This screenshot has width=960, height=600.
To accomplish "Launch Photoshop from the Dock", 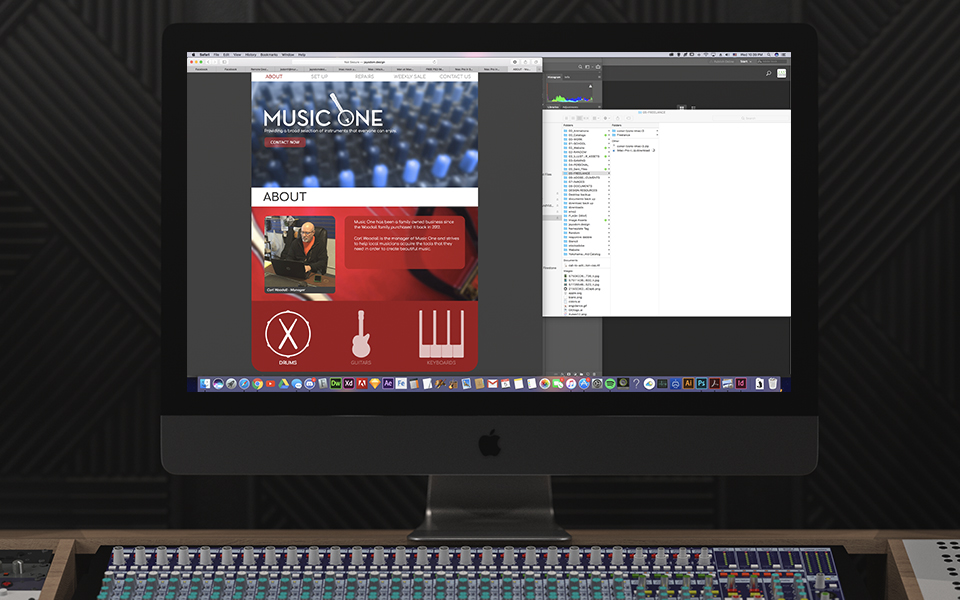I will click(x=702, y=383).
